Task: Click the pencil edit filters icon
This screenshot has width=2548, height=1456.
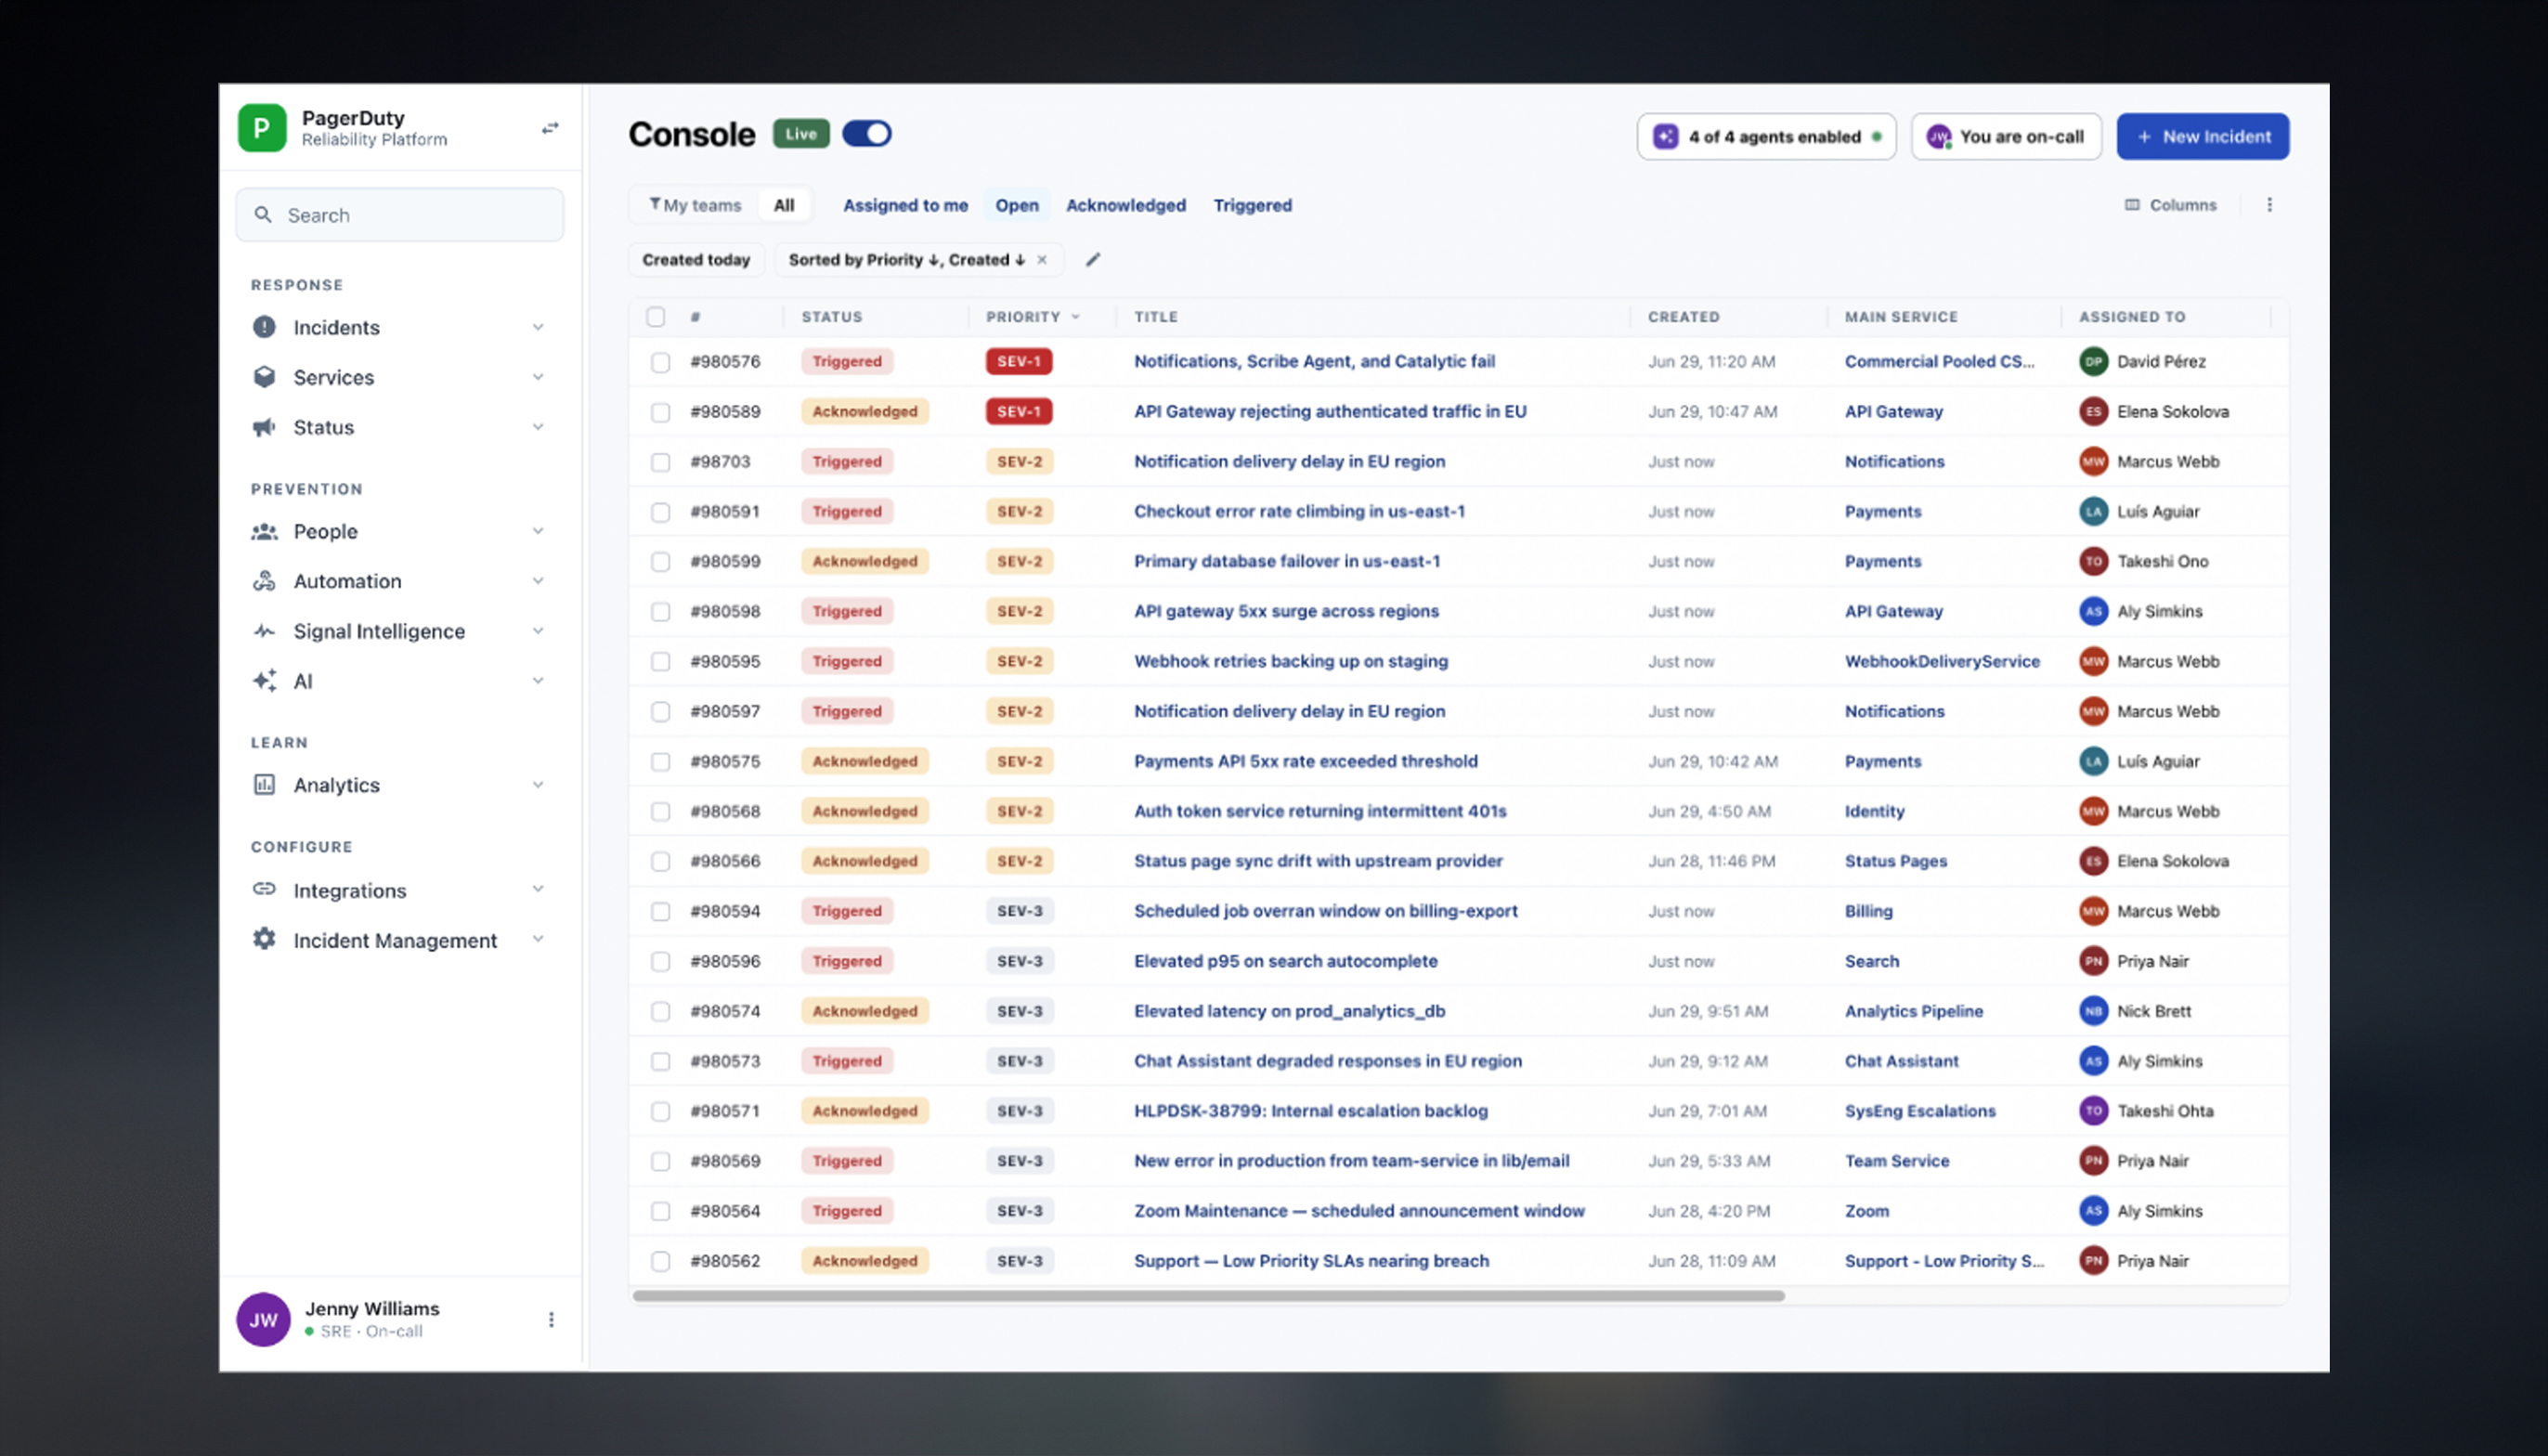Action: point(1093,260)
